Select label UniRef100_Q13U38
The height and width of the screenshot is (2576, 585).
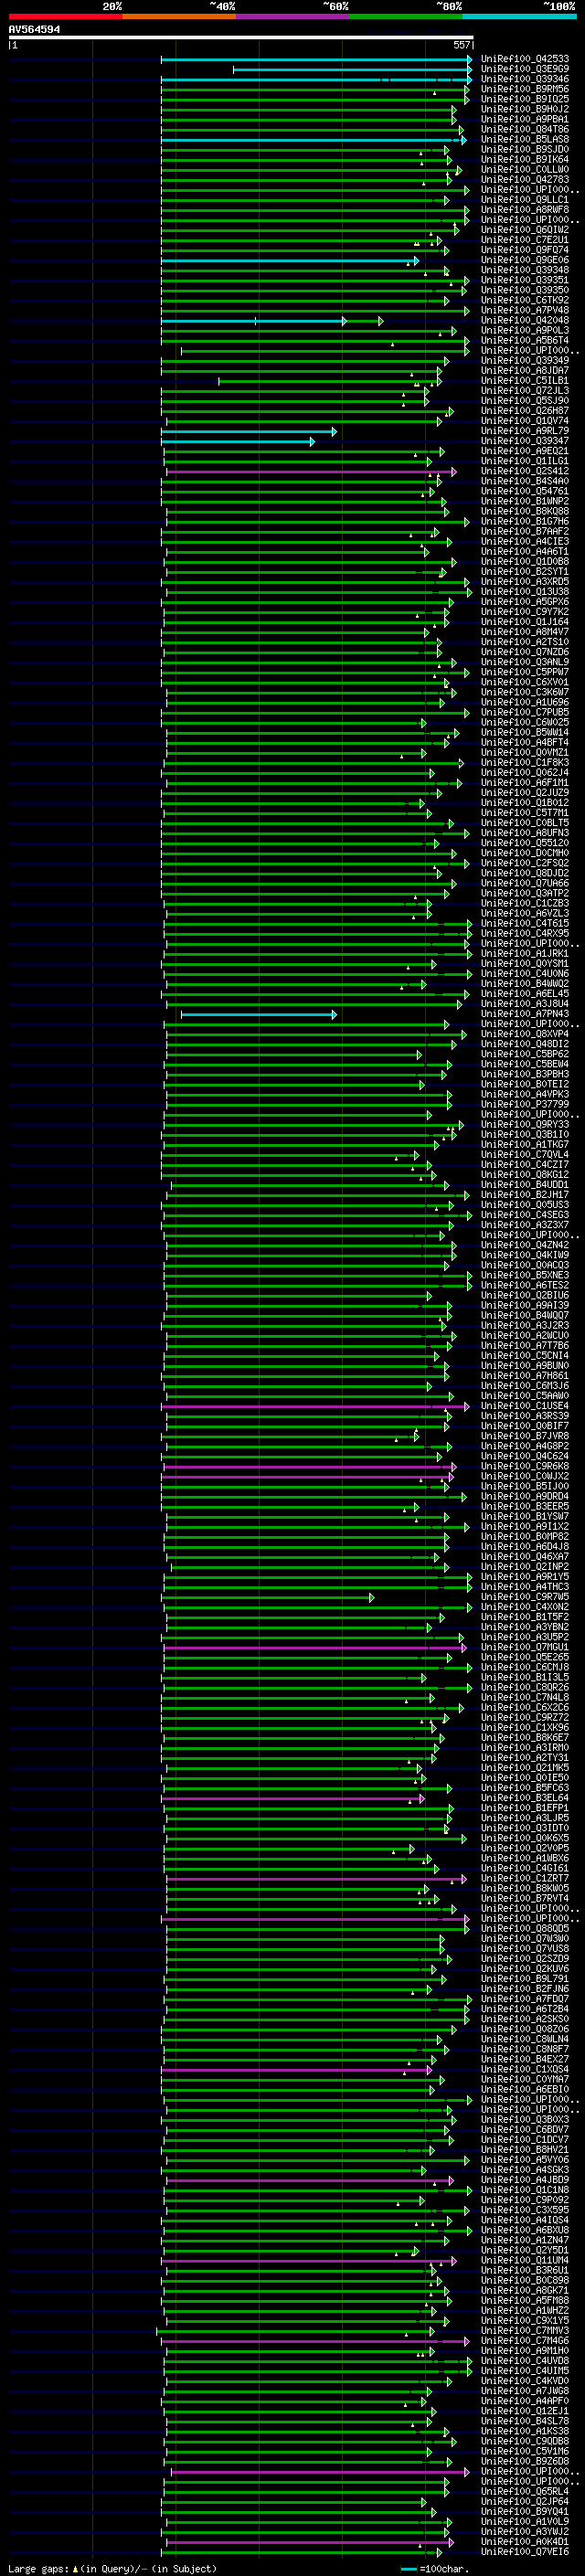click(525, 592)
